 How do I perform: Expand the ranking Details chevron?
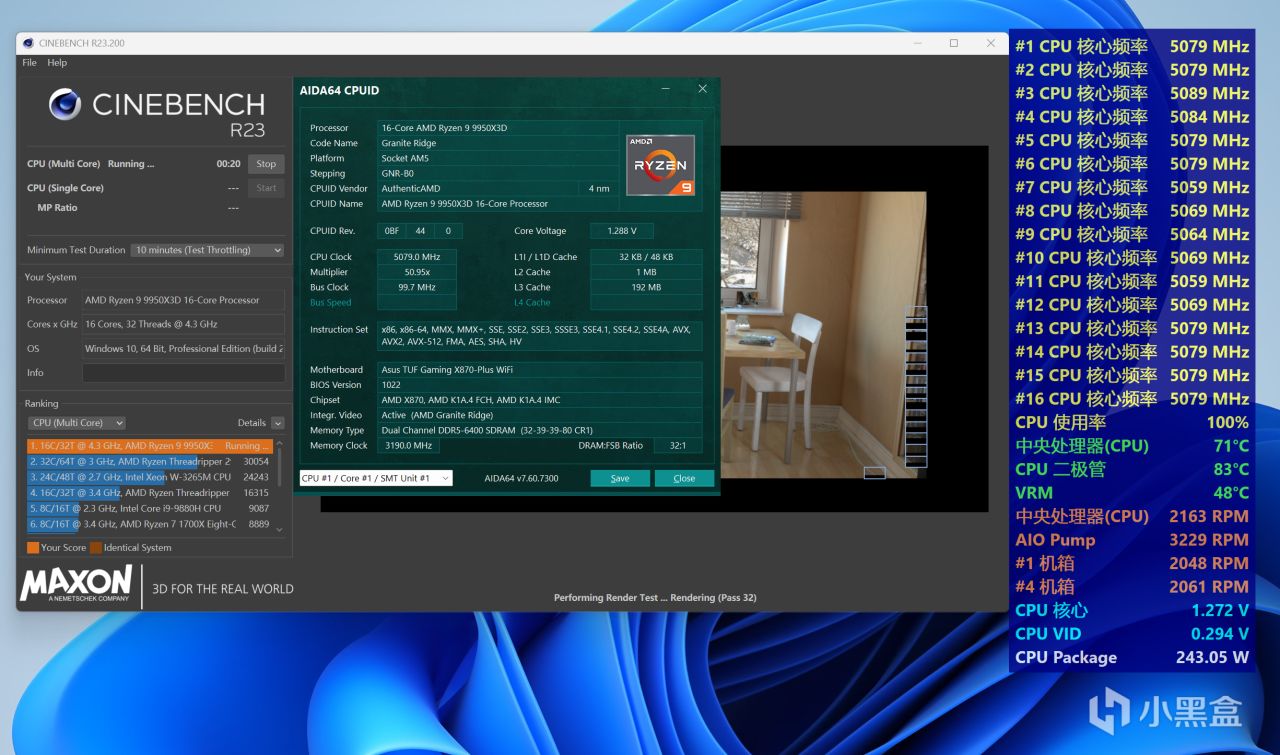278,423
